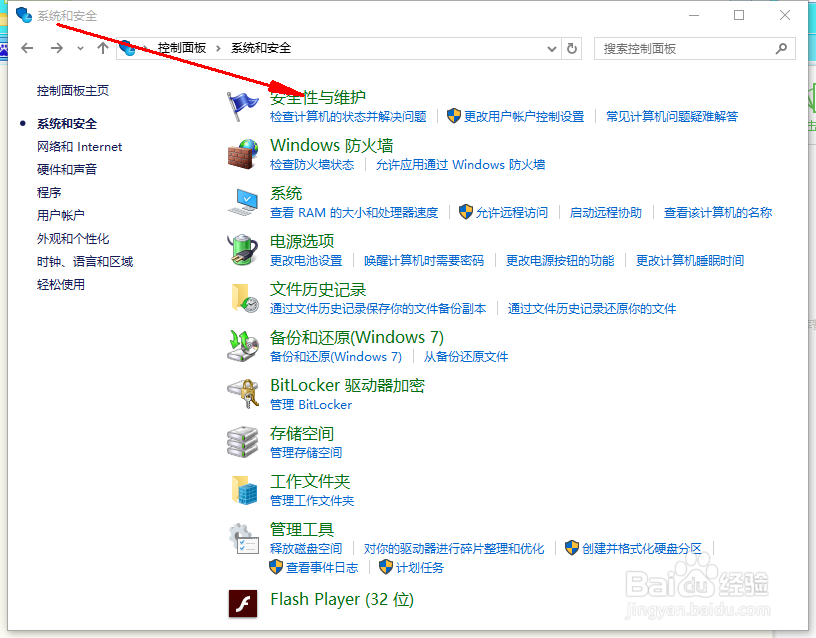The height and width of the screenshot is (638, 816).
Task: Open the 系统 heading link
Action: pyautogui.click(x=286, y=193)
